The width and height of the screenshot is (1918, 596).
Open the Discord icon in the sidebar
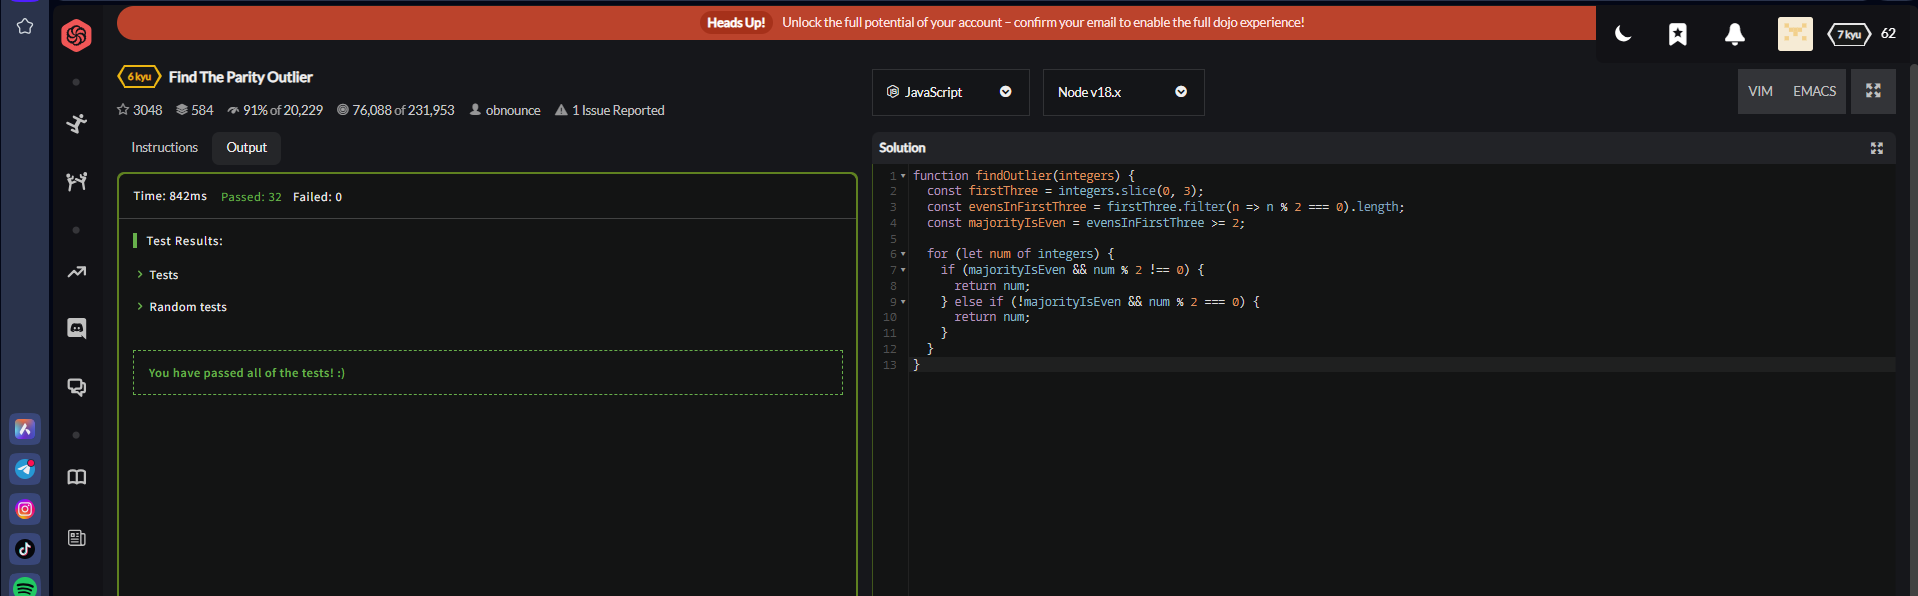(76, 329)
